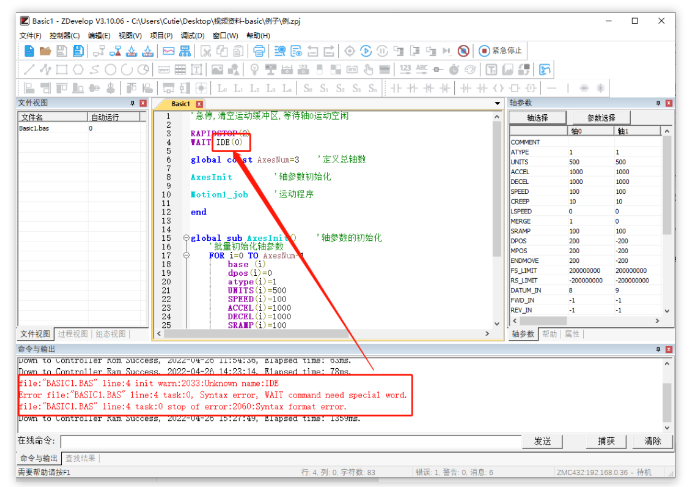This screenshot has width=689, height=487.
Task: Cut selection with the scissors icon
Action: tap(206, 51)
